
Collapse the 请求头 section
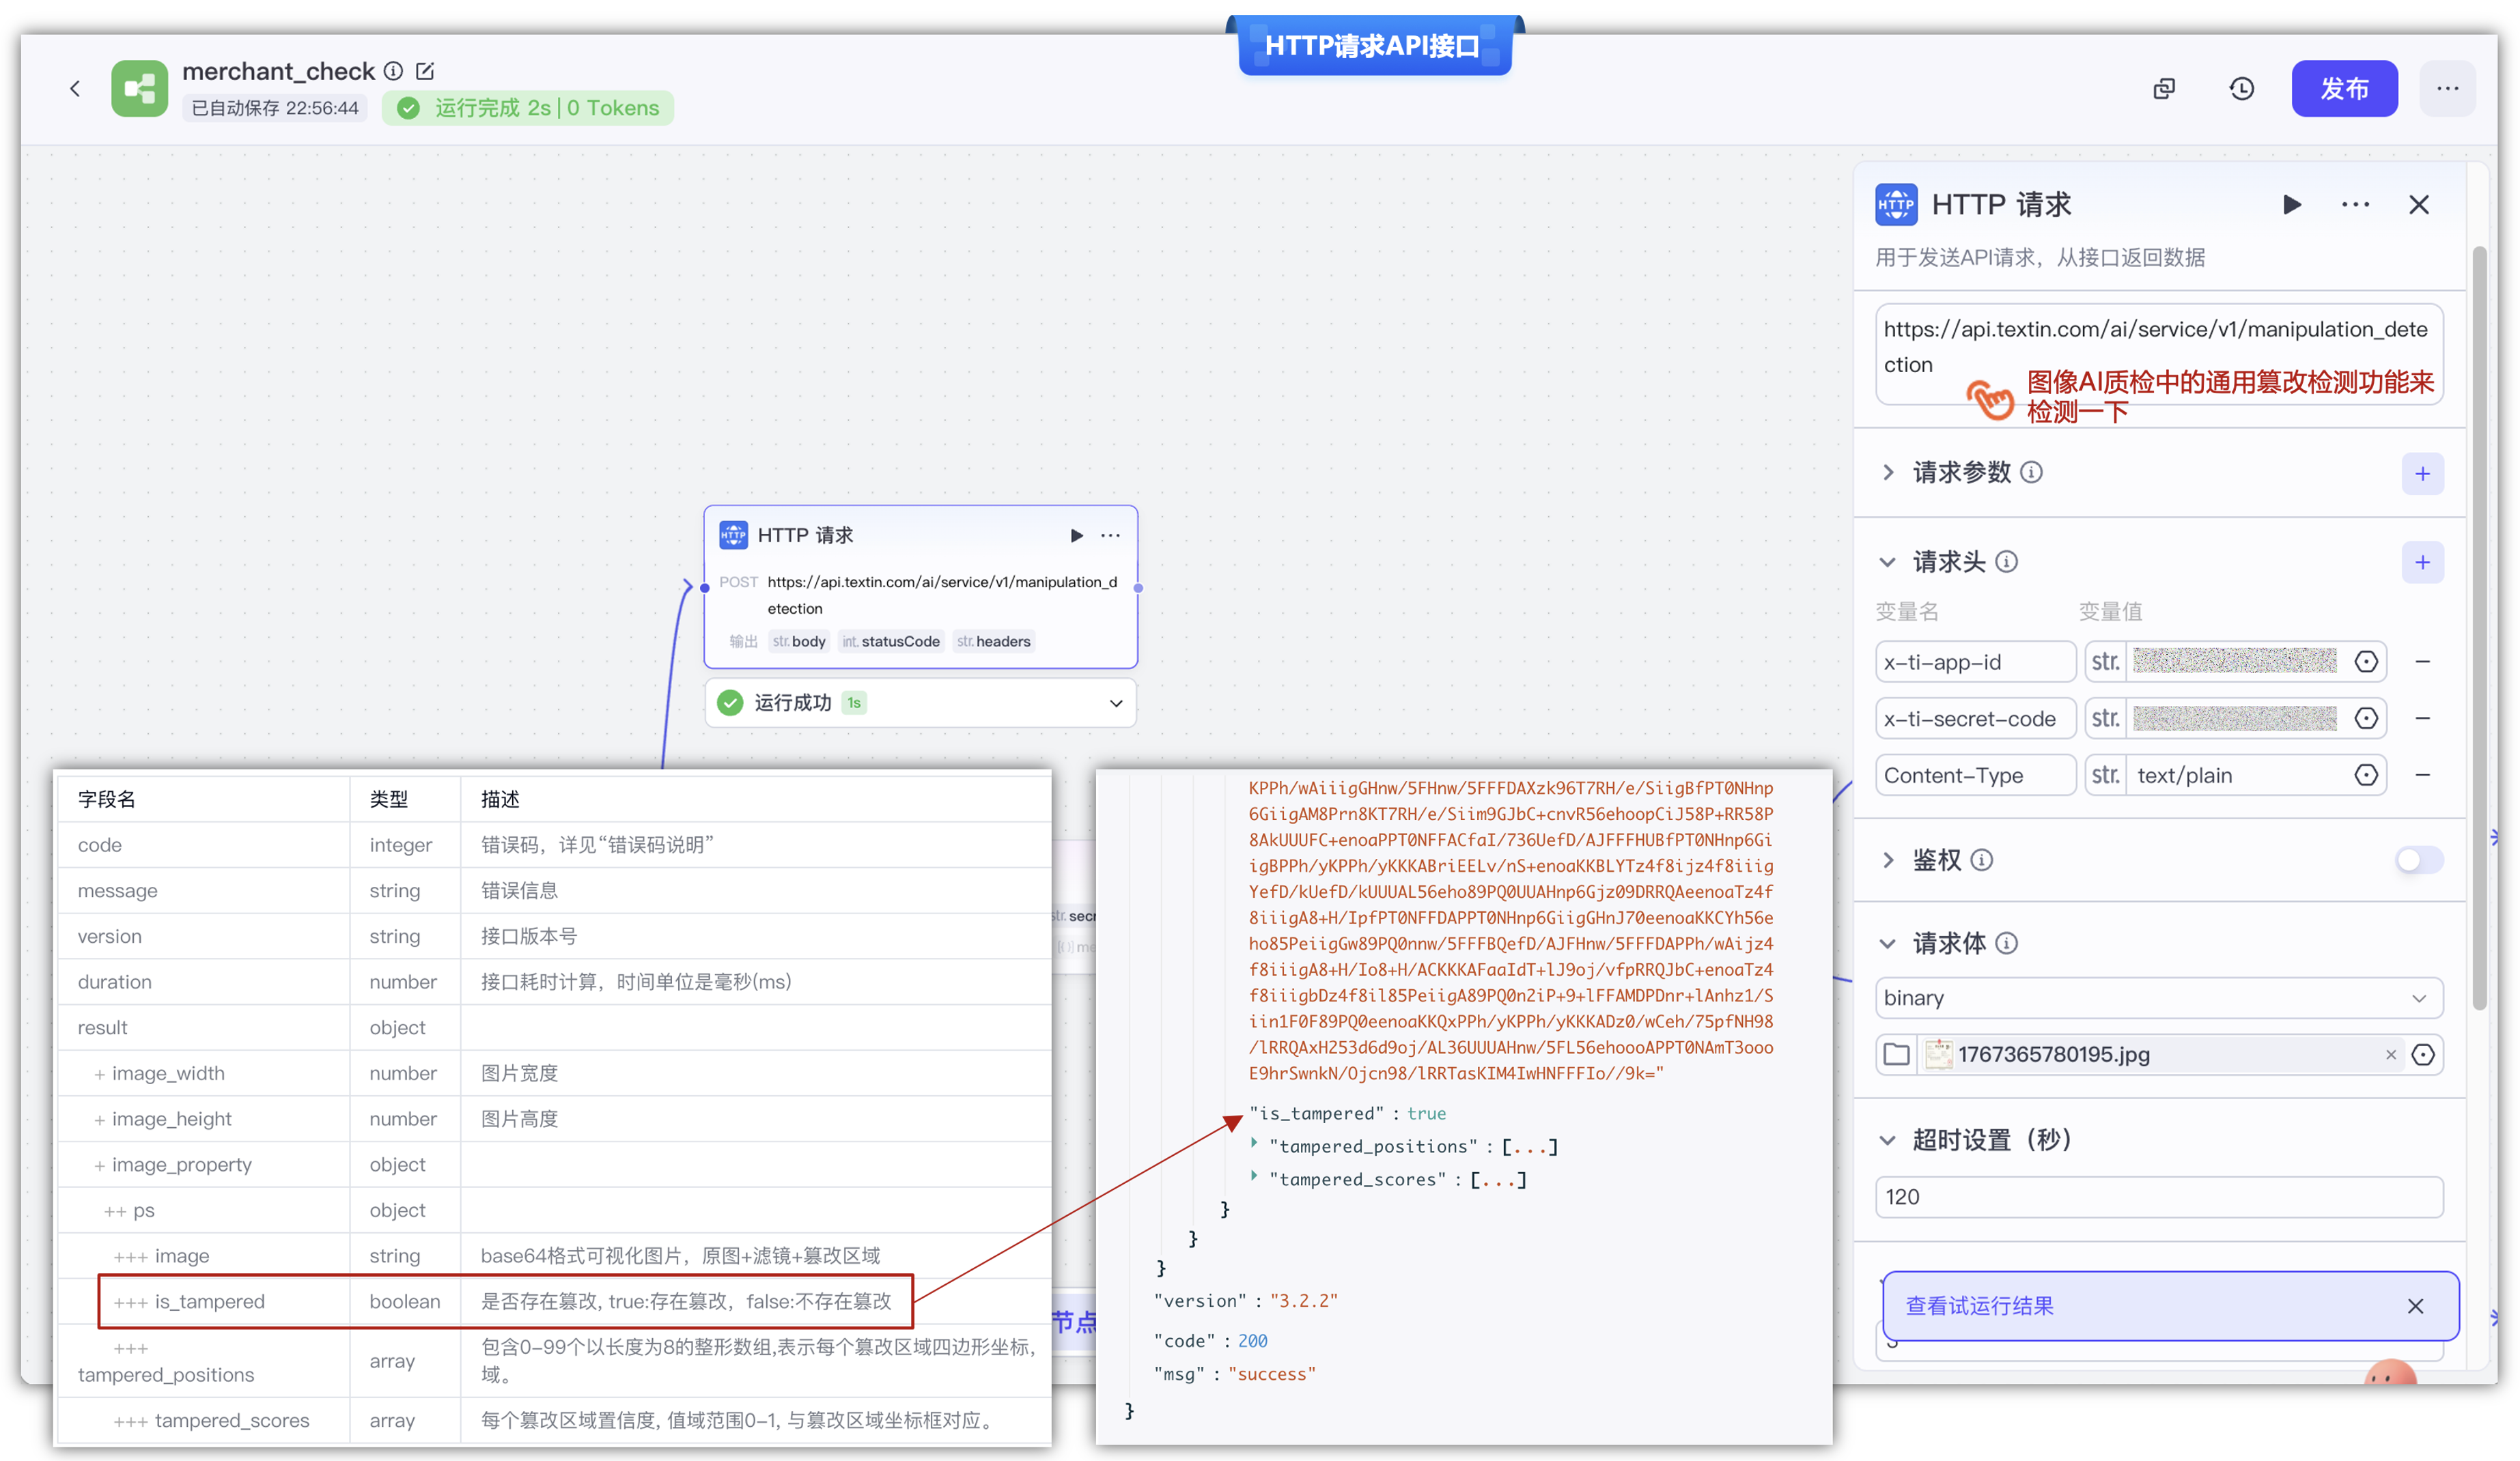click(x=1888, y=562)
